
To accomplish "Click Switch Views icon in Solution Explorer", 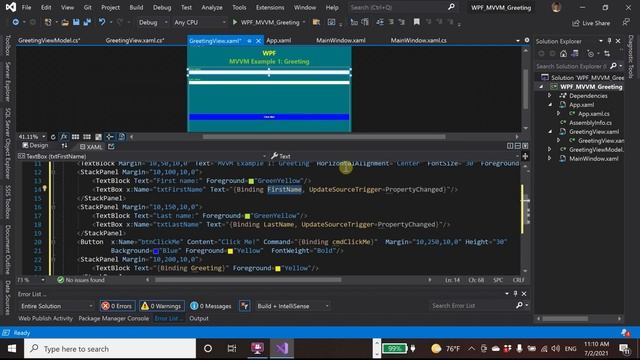I will (x=575, y=53).
